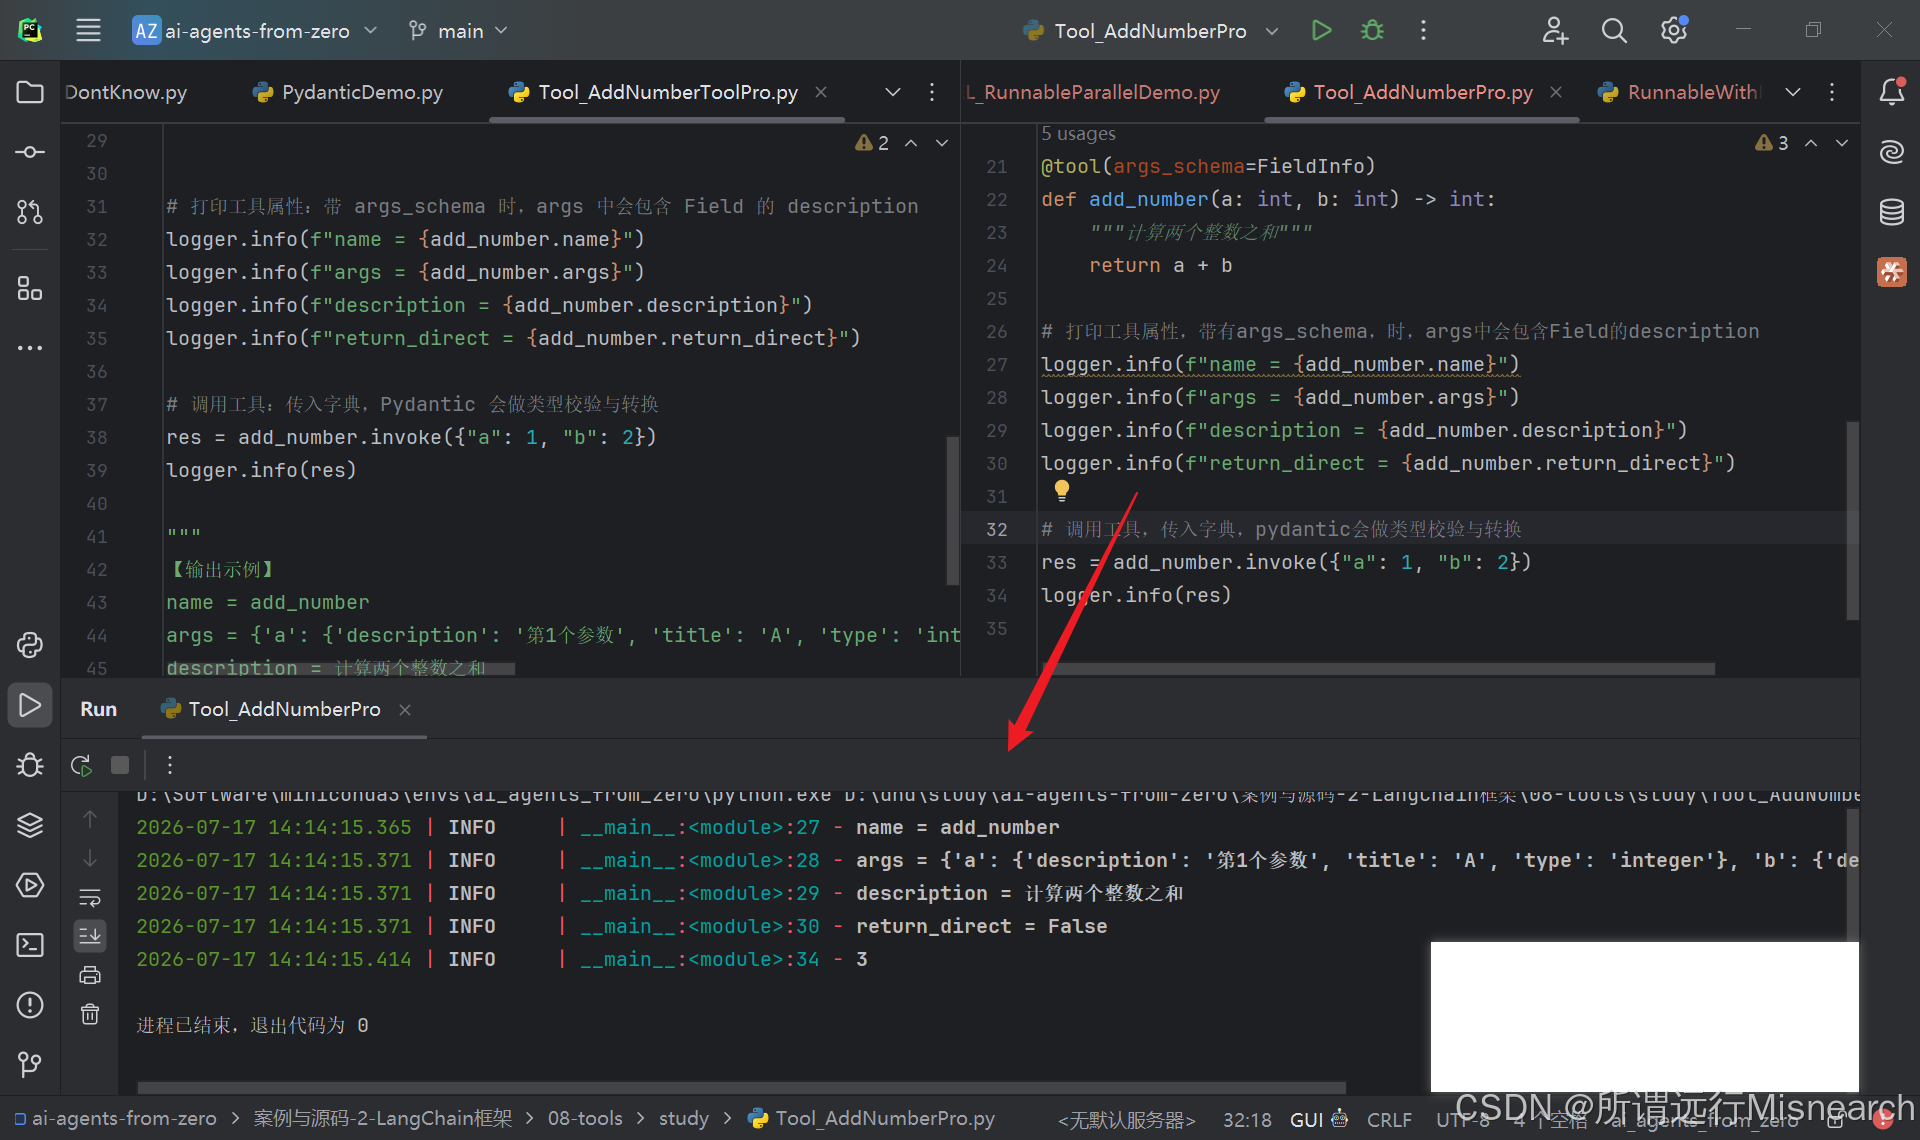Open left editor tab options menu
This screenshot has width=1920, height=1140.
[932, 92]
